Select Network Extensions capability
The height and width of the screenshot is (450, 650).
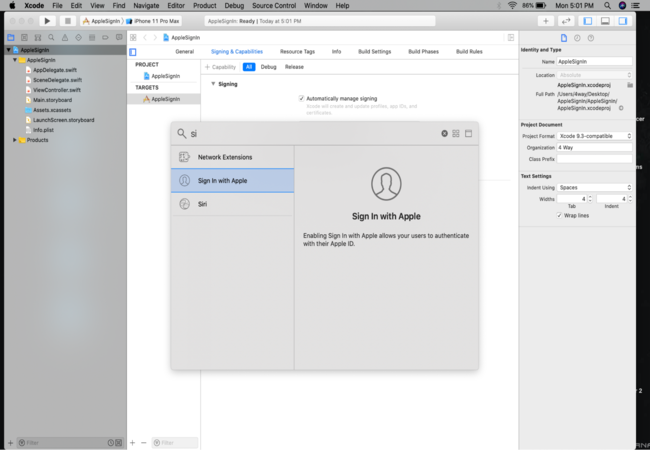coord(233,157)
